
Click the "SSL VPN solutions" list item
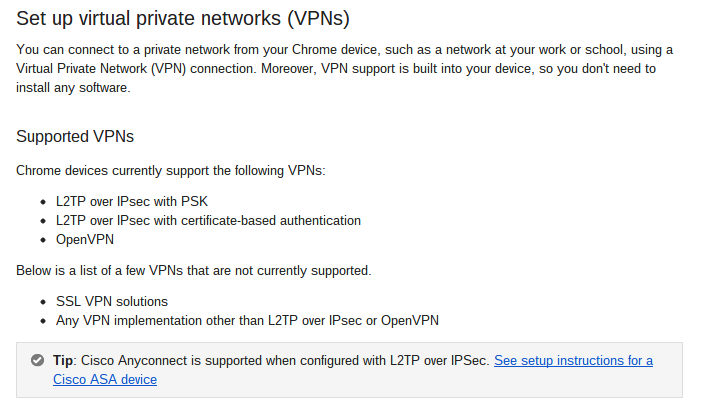coord(111,301)
